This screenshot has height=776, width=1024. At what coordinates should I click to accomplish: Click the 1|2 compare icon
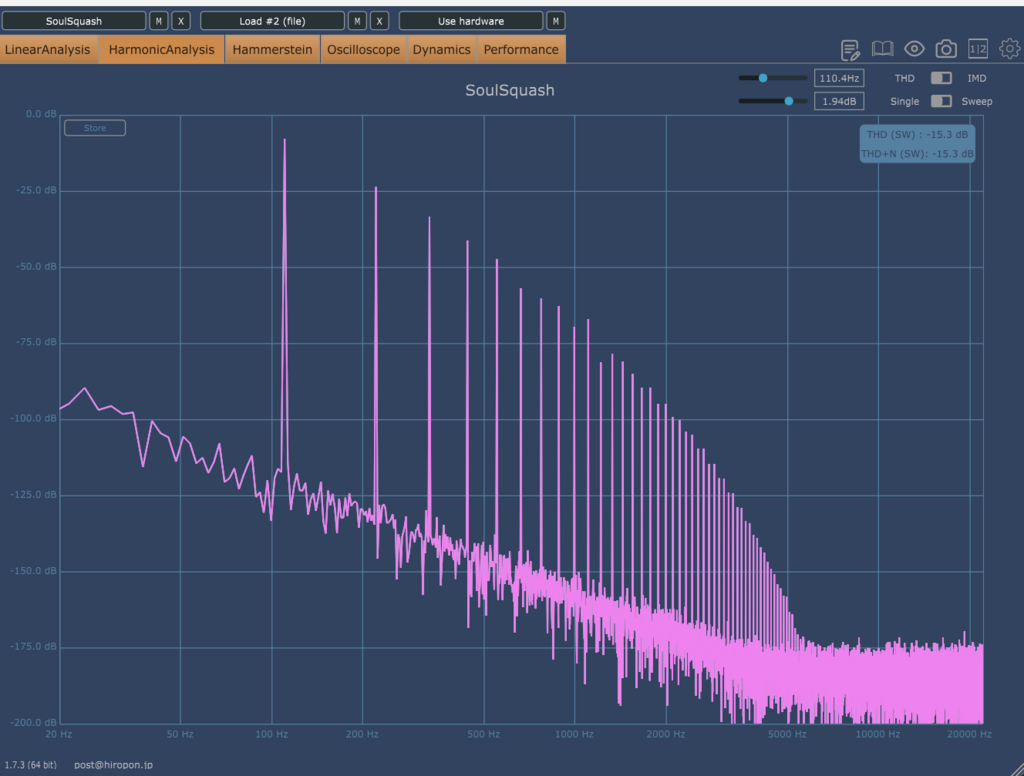pyautogui.click(x=978, y=49)
